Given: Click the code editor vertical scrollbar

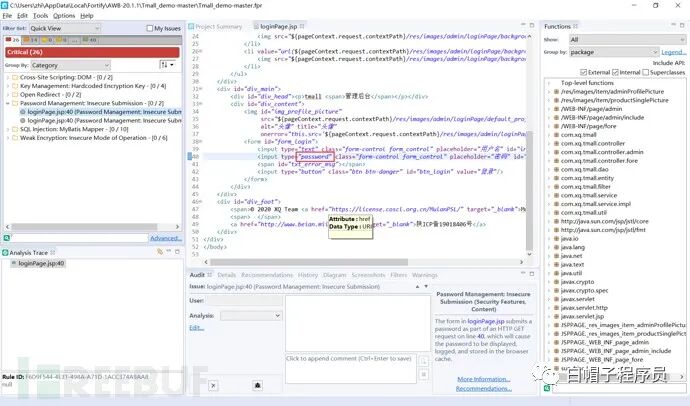Looking at the screenshot, I should [529, 189].
